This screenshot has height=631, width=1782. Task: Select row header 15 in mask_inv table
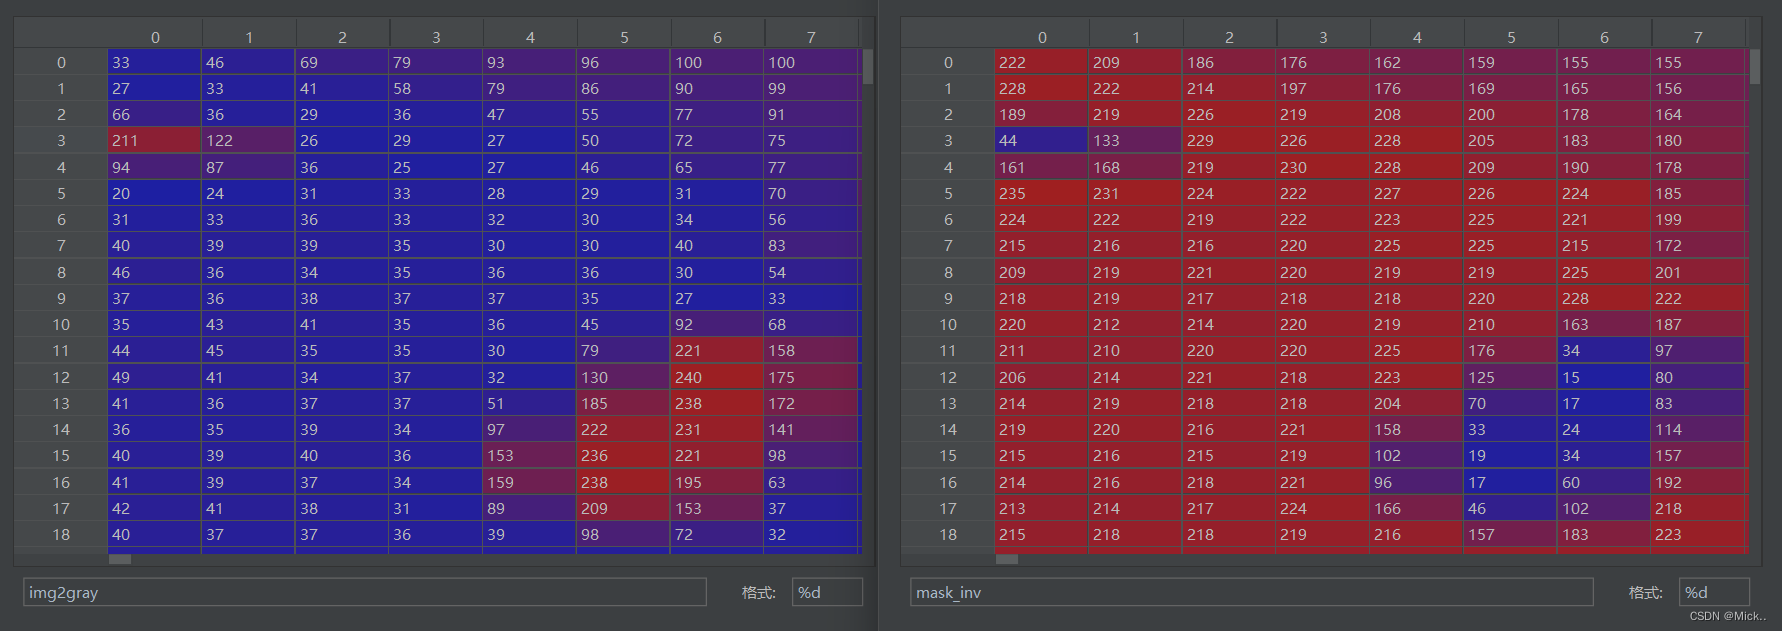pos(948,456)
